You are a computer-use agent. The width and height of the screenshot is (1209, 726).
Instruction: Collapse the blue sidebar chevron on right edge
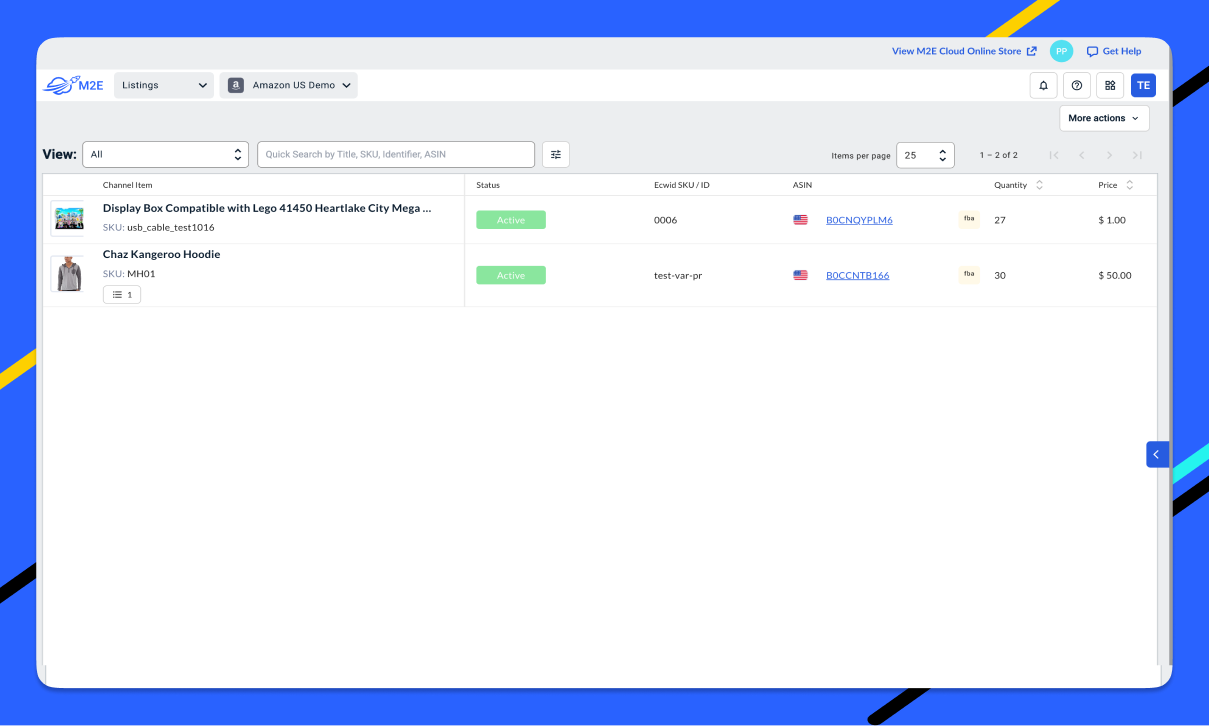(x=1157, y=454)
